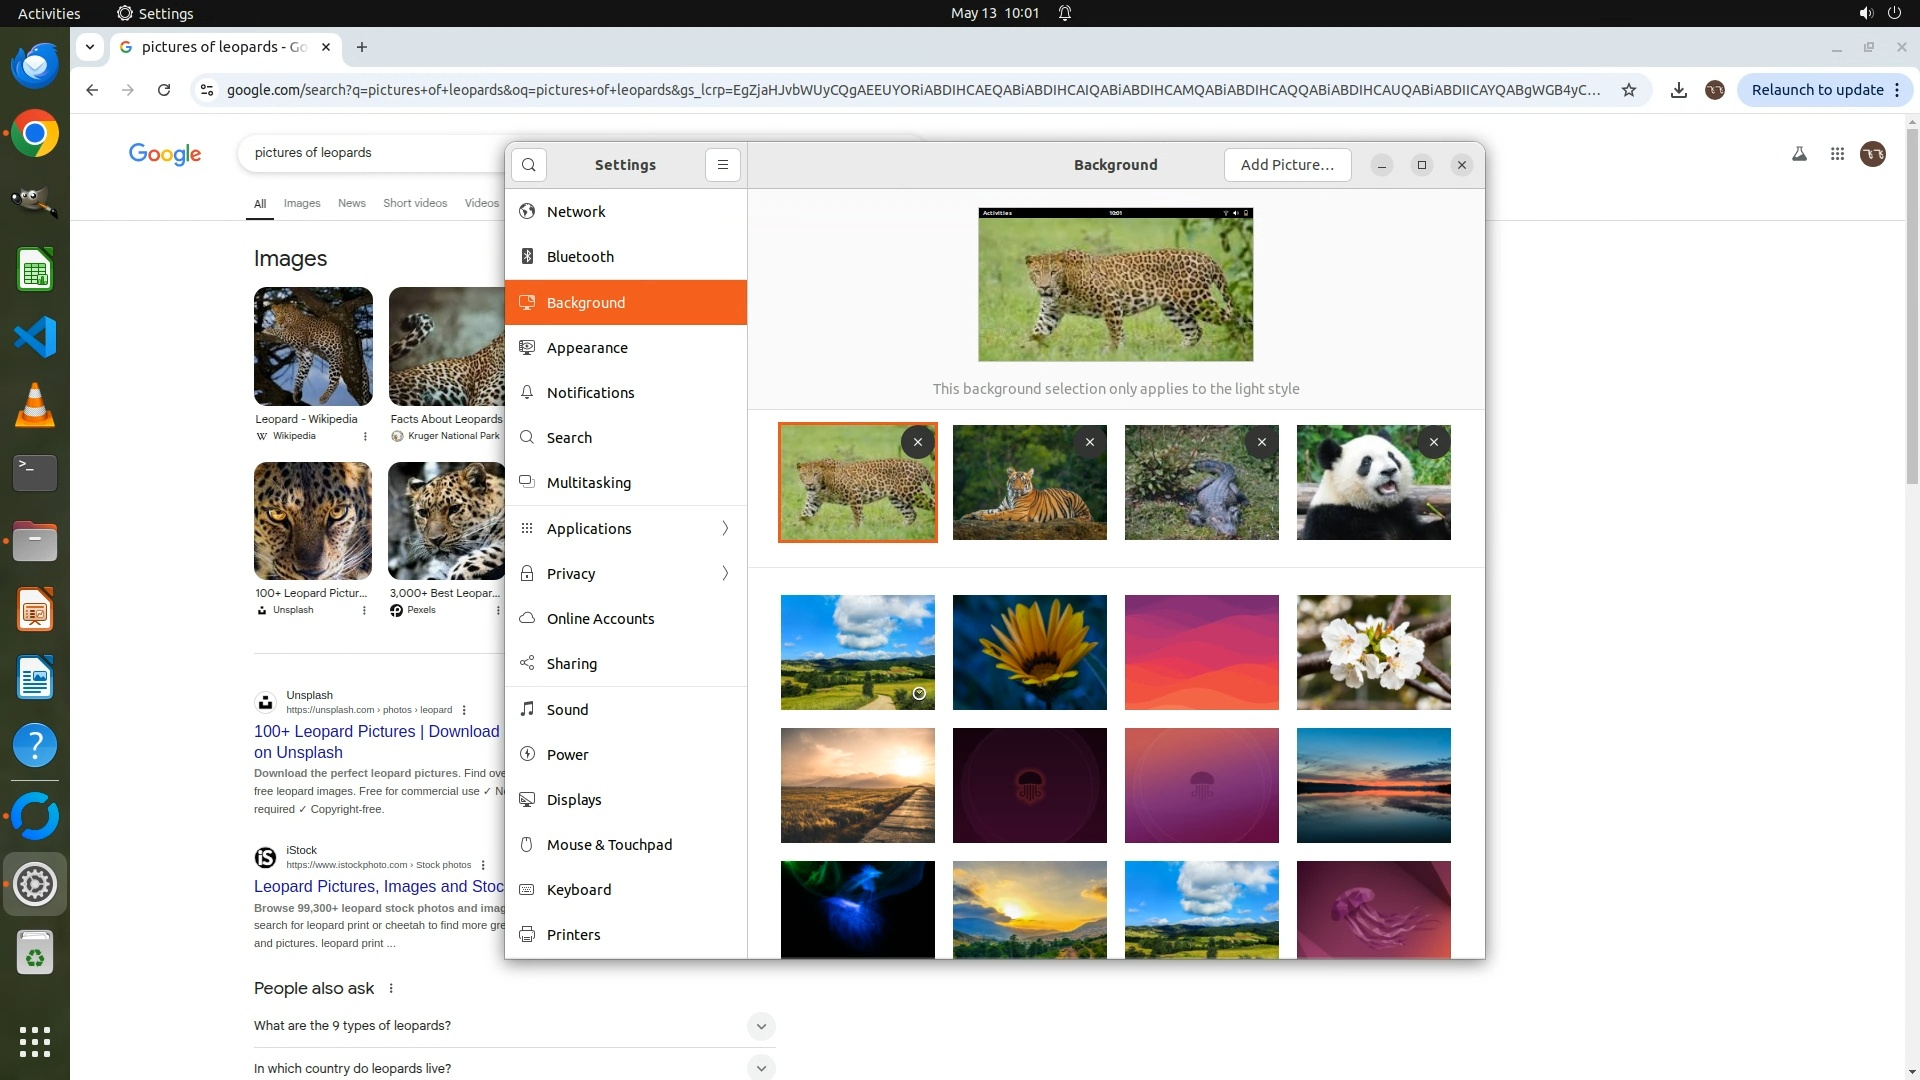Open Appearance in Settings sidebar
Viewport: 1920px width, 1080px height.
[x=587, y=348]
